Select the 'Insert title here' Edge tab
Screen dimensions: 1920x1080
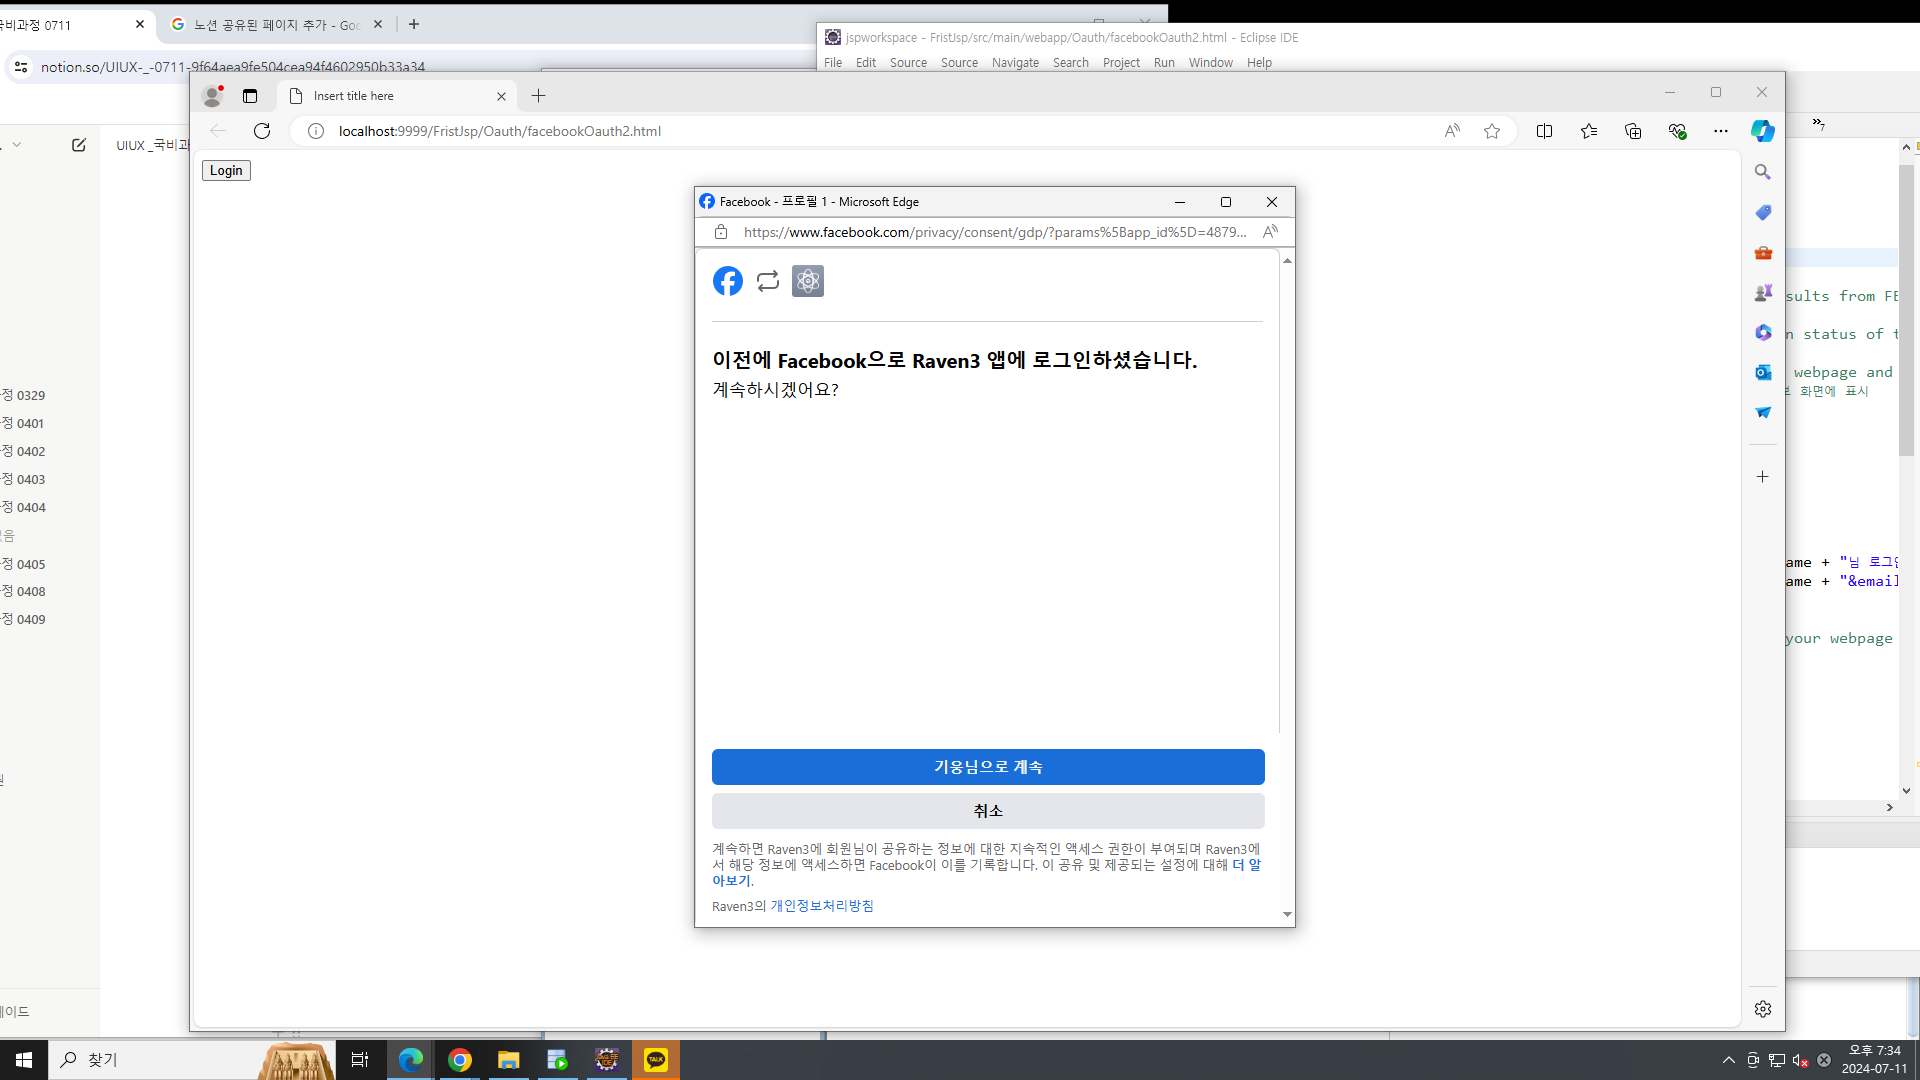click(x=398, y=96)
